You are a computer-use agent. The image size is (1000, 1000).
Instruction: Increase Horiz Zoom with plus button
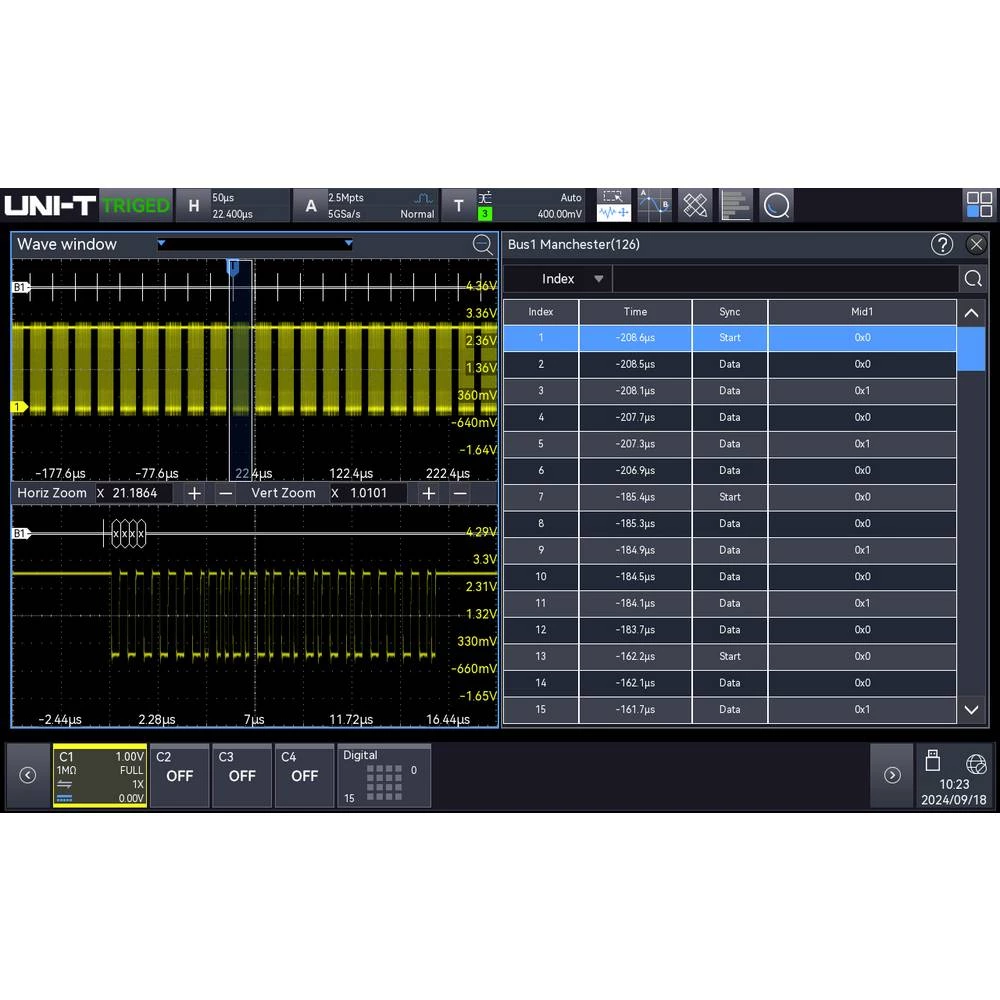[195, 493]
